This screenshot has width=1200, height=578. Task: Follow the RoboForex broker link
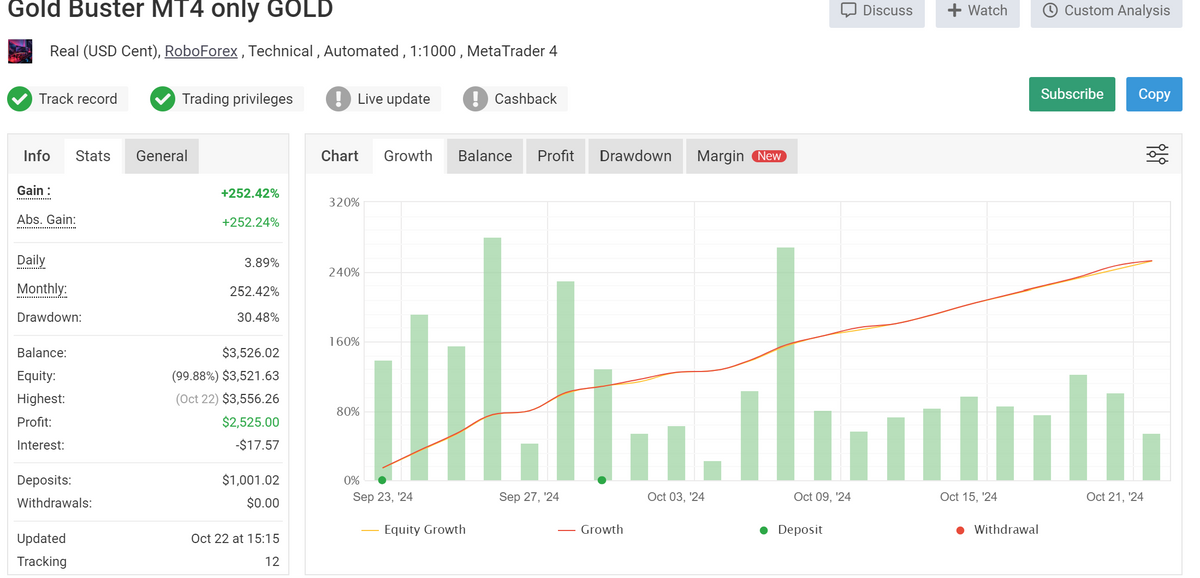tap(201, 51)
